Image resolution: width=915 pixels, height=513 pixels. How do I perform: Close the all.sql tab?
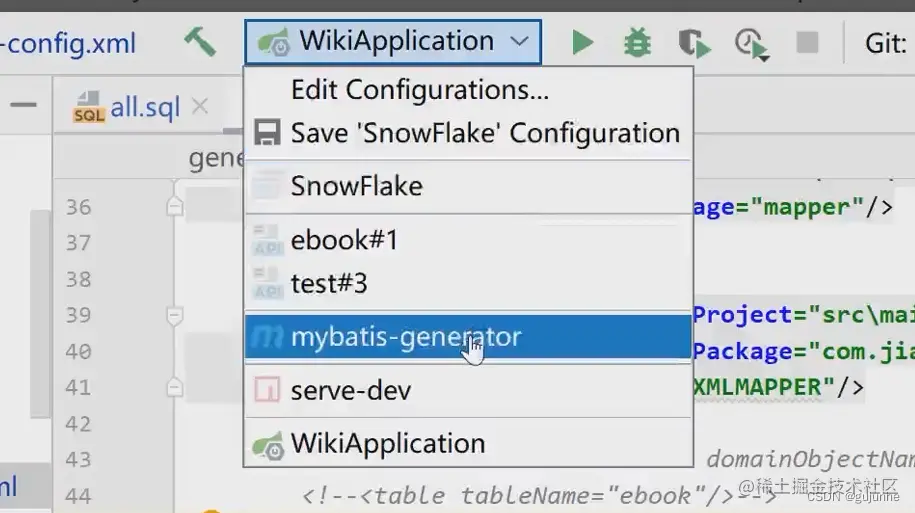[x=200, y=106]
